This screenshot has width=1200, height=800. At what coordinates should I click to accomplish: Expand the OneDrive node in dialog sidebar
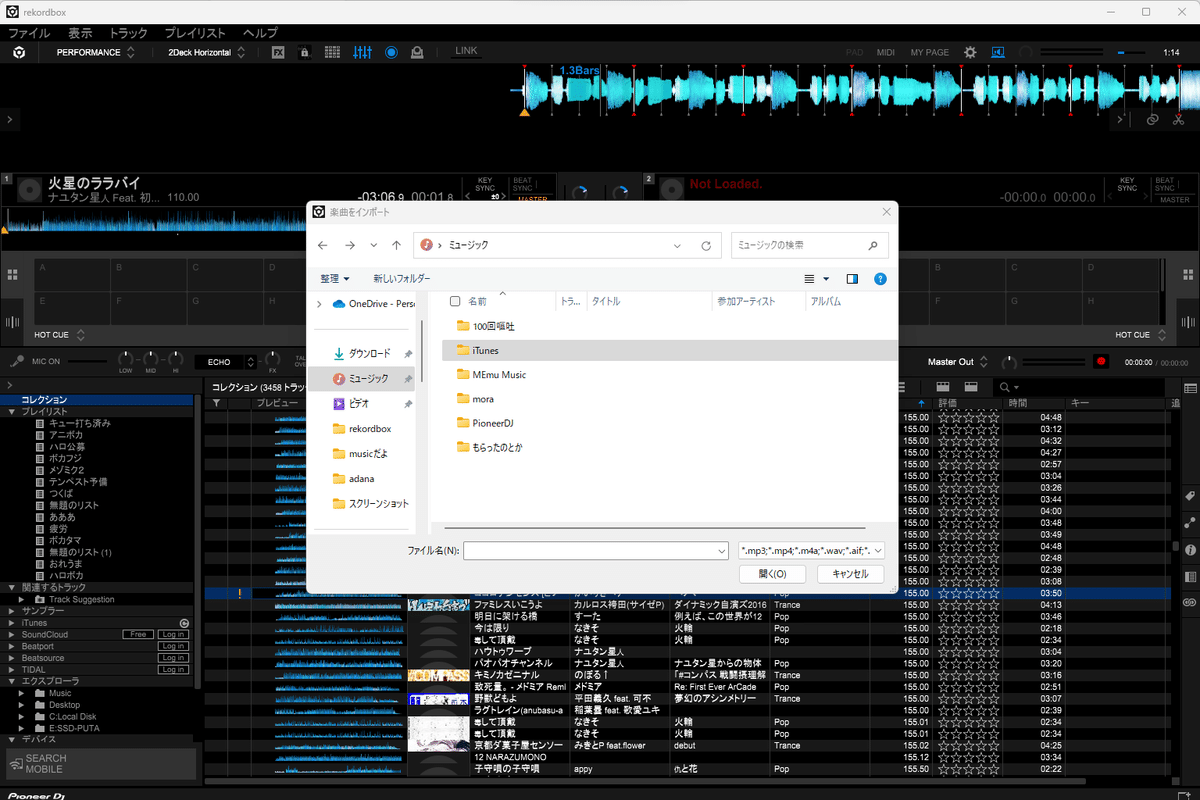point(319,304)
